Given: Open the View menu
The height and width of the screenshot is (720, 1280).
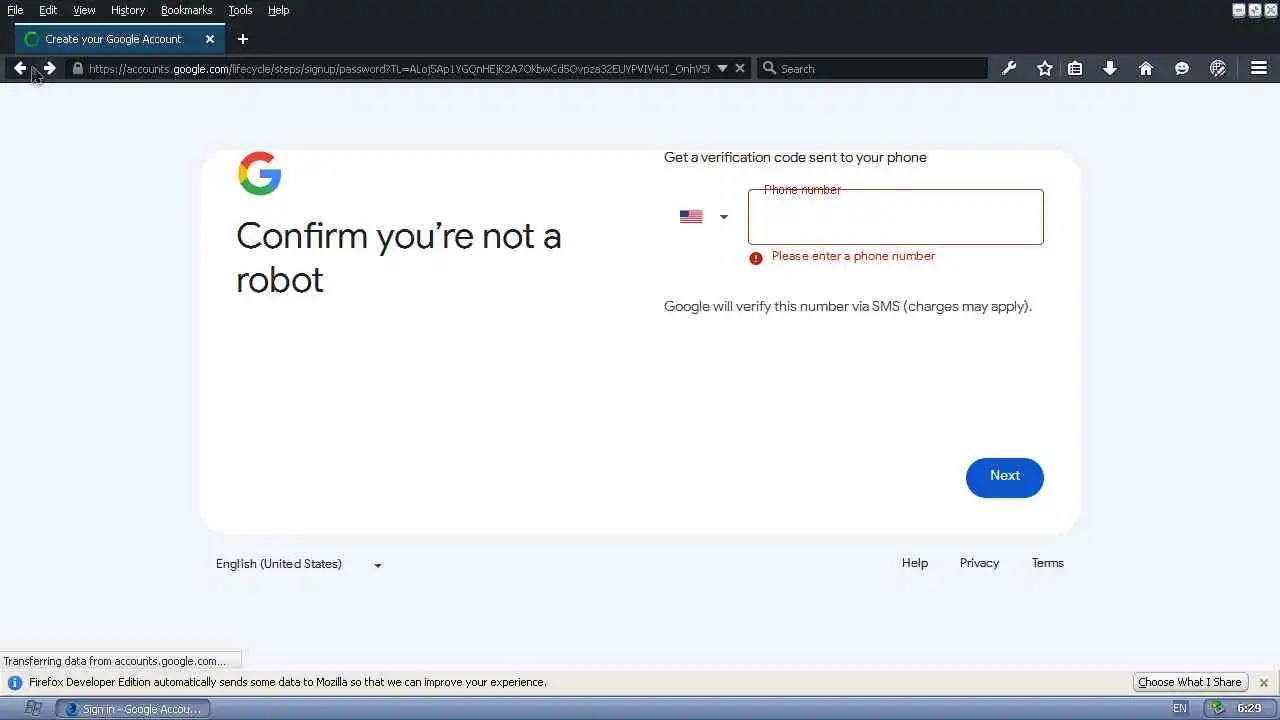Looking at the screenshot, I should coord(84,10).
